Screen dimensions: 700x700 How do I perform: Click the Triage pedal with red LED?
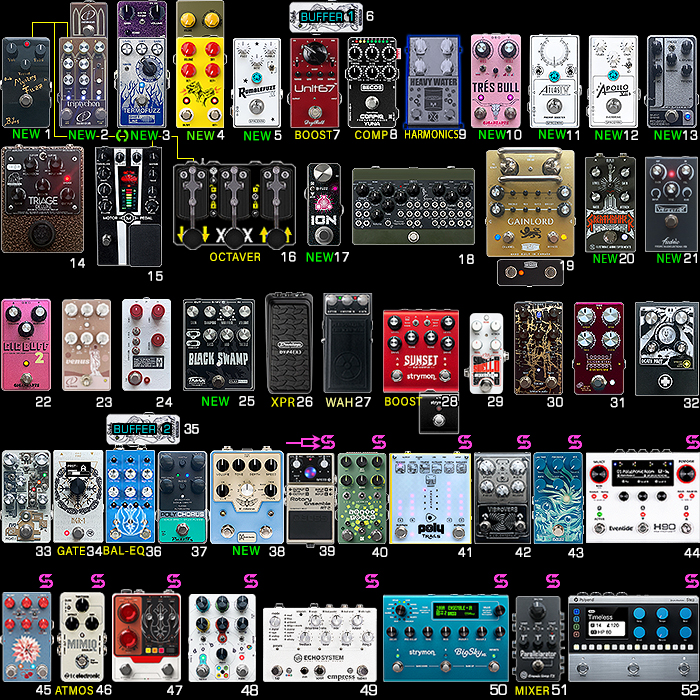[x=42, y=200]
